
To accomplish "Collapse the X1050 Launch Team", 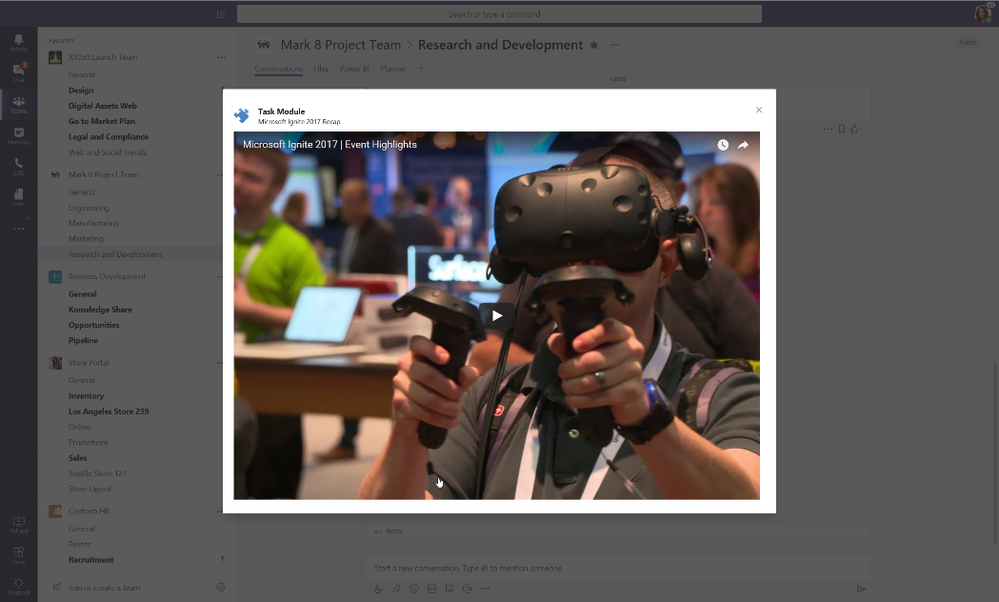I will [103, 57].
